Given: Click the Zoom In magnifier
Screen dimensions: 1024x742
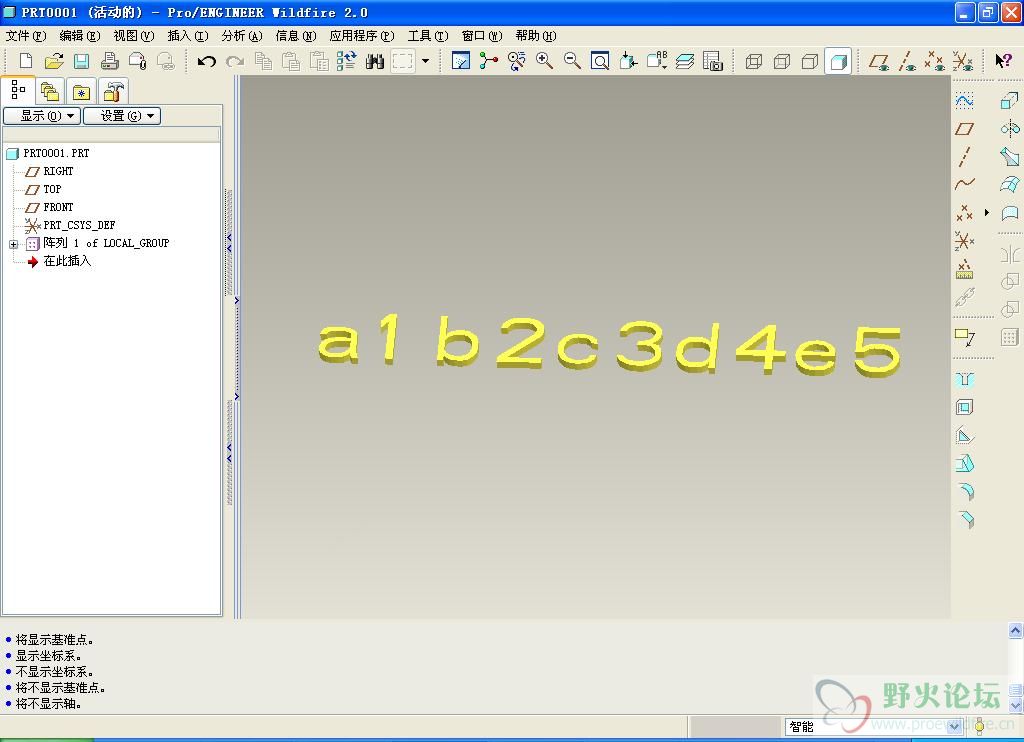Looking at the screenshot, I should 544,61.
